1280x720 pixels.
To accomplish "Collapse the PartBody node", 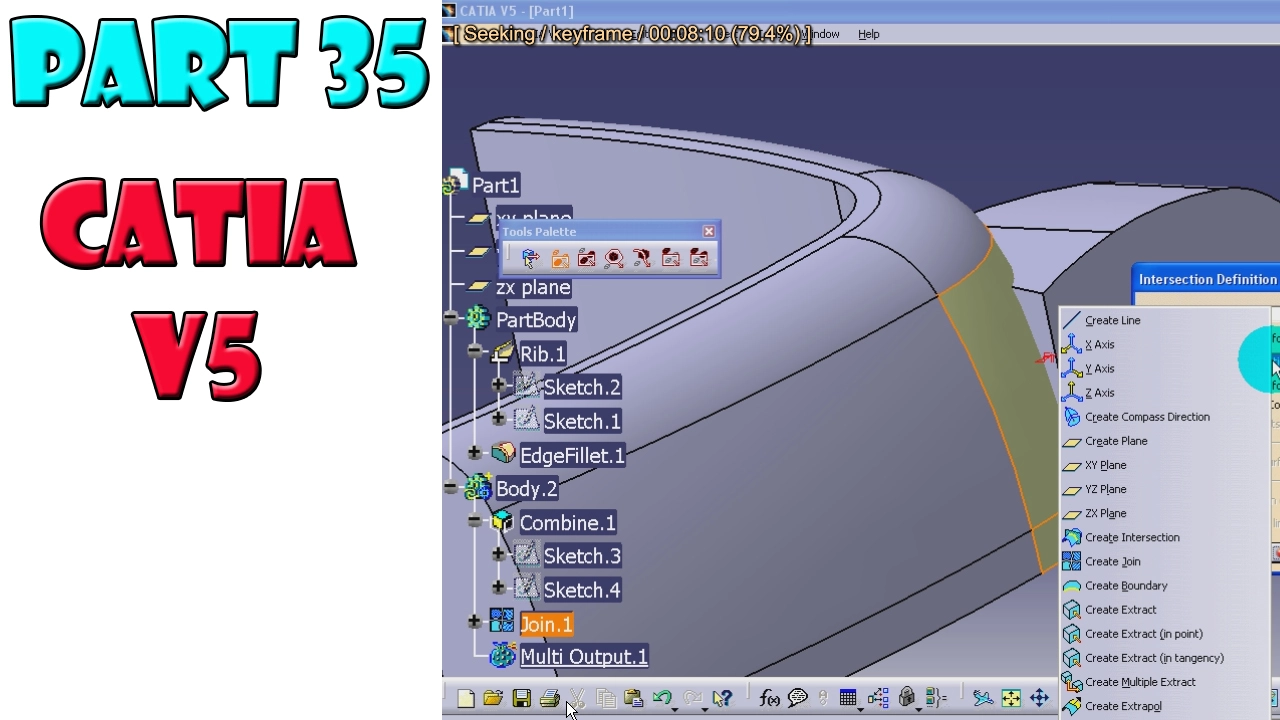I will click(452, 318).
